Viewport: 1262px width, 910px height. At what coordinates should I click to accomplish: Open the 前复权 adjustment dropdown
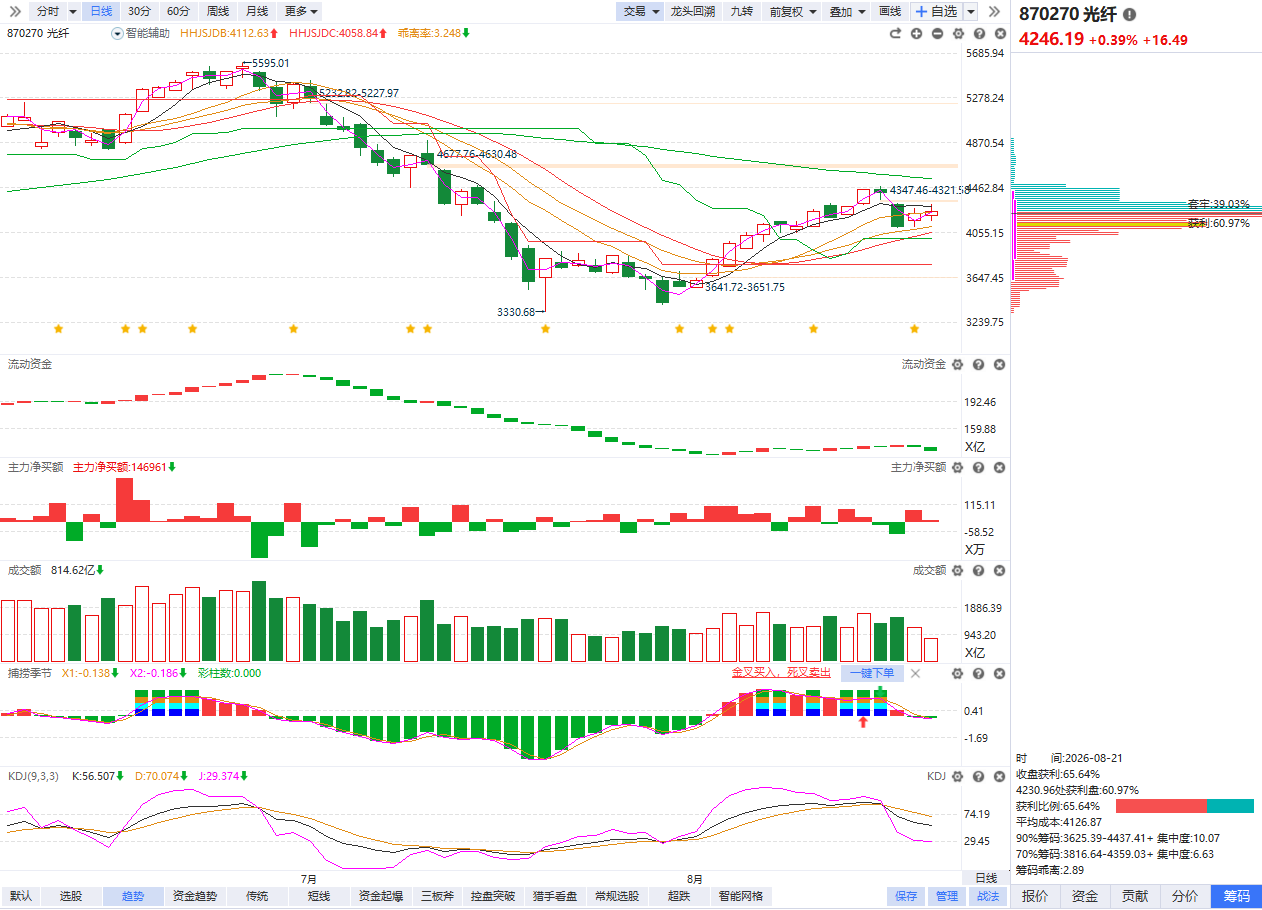(x=792, y=11)
